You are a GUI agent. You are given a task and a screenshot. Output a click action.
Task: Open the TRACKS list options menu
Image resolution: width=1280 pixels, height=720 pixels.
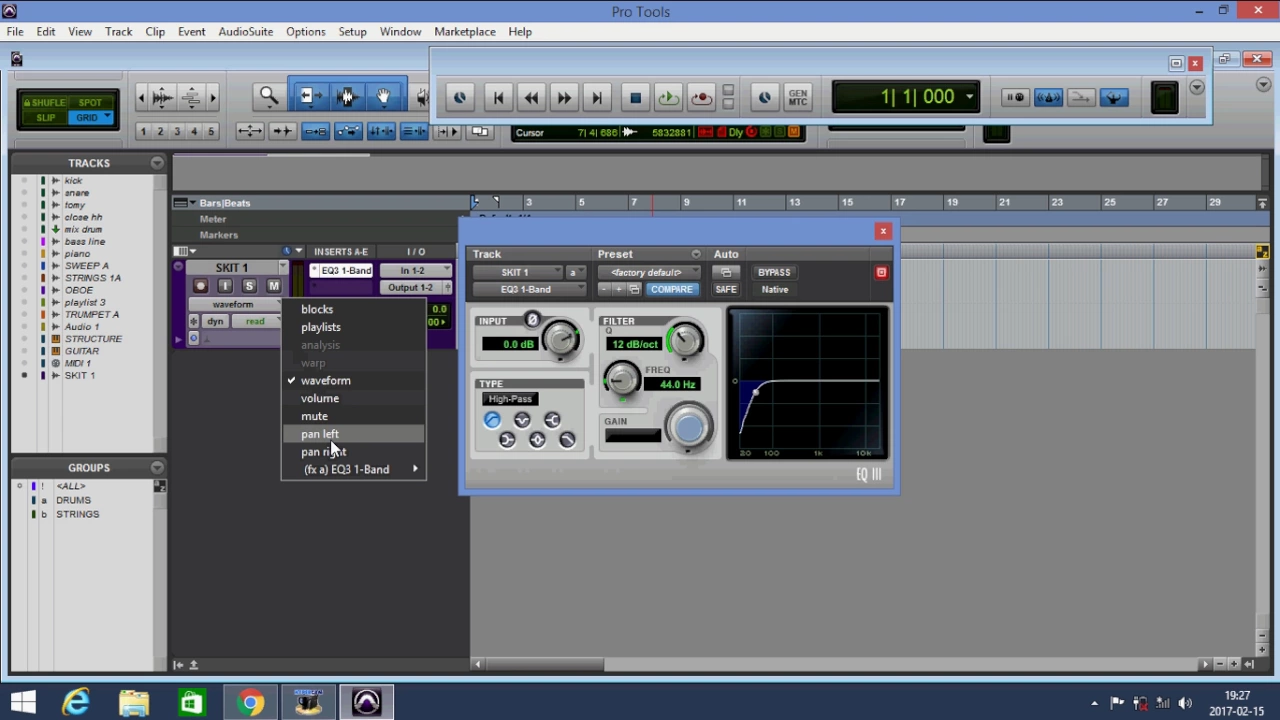[157, 163]
